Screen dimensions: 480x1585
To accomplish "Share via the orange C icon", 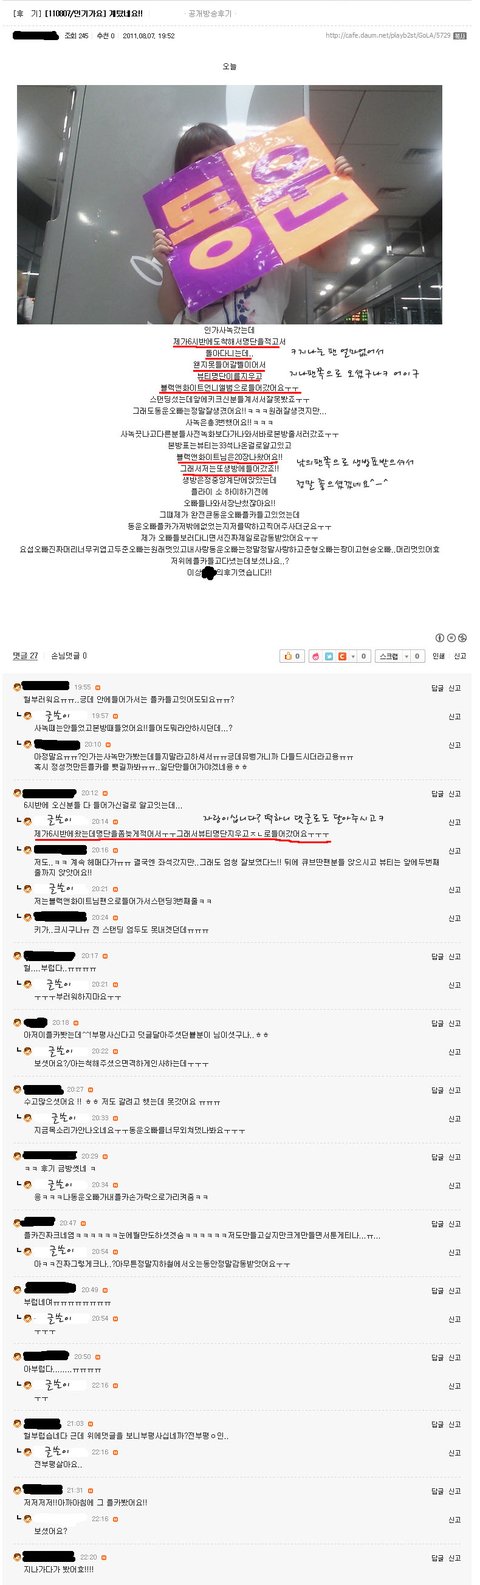I will [342, 656].
